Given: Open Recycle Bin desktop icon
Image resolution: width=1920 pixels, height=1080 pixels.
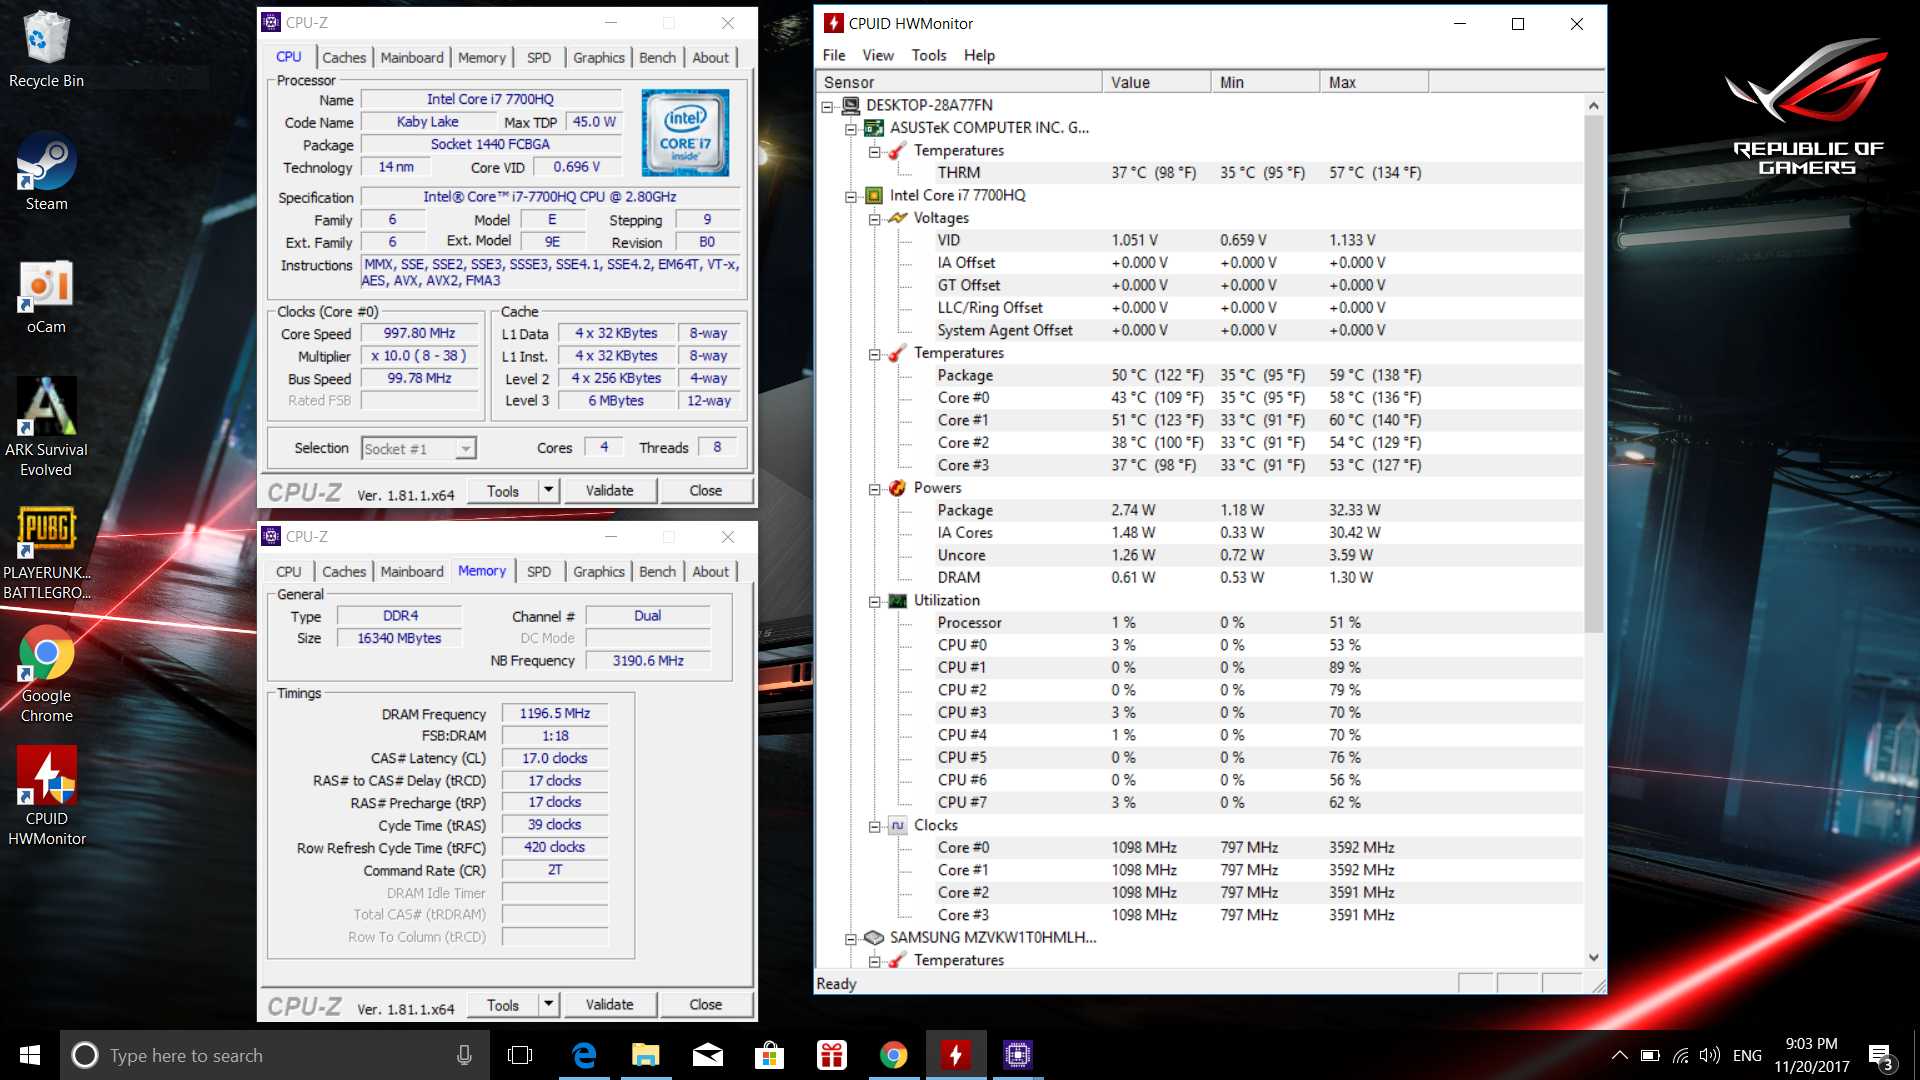Looking at the screenshot, I should (x=46, y=50).
